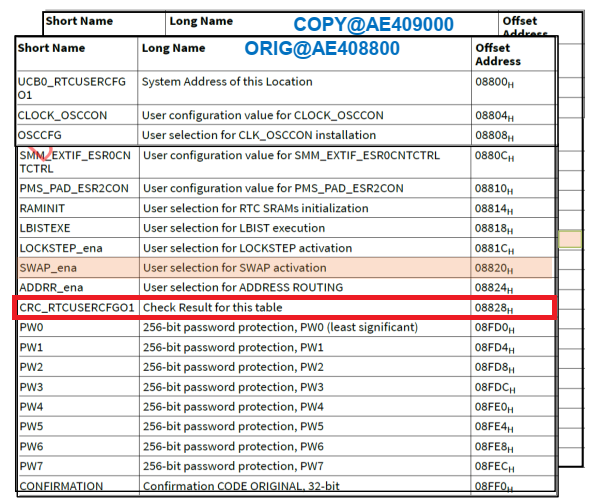
Task: Click 'Short Name' header in ORIG table
Action: [x=51, y=48]
